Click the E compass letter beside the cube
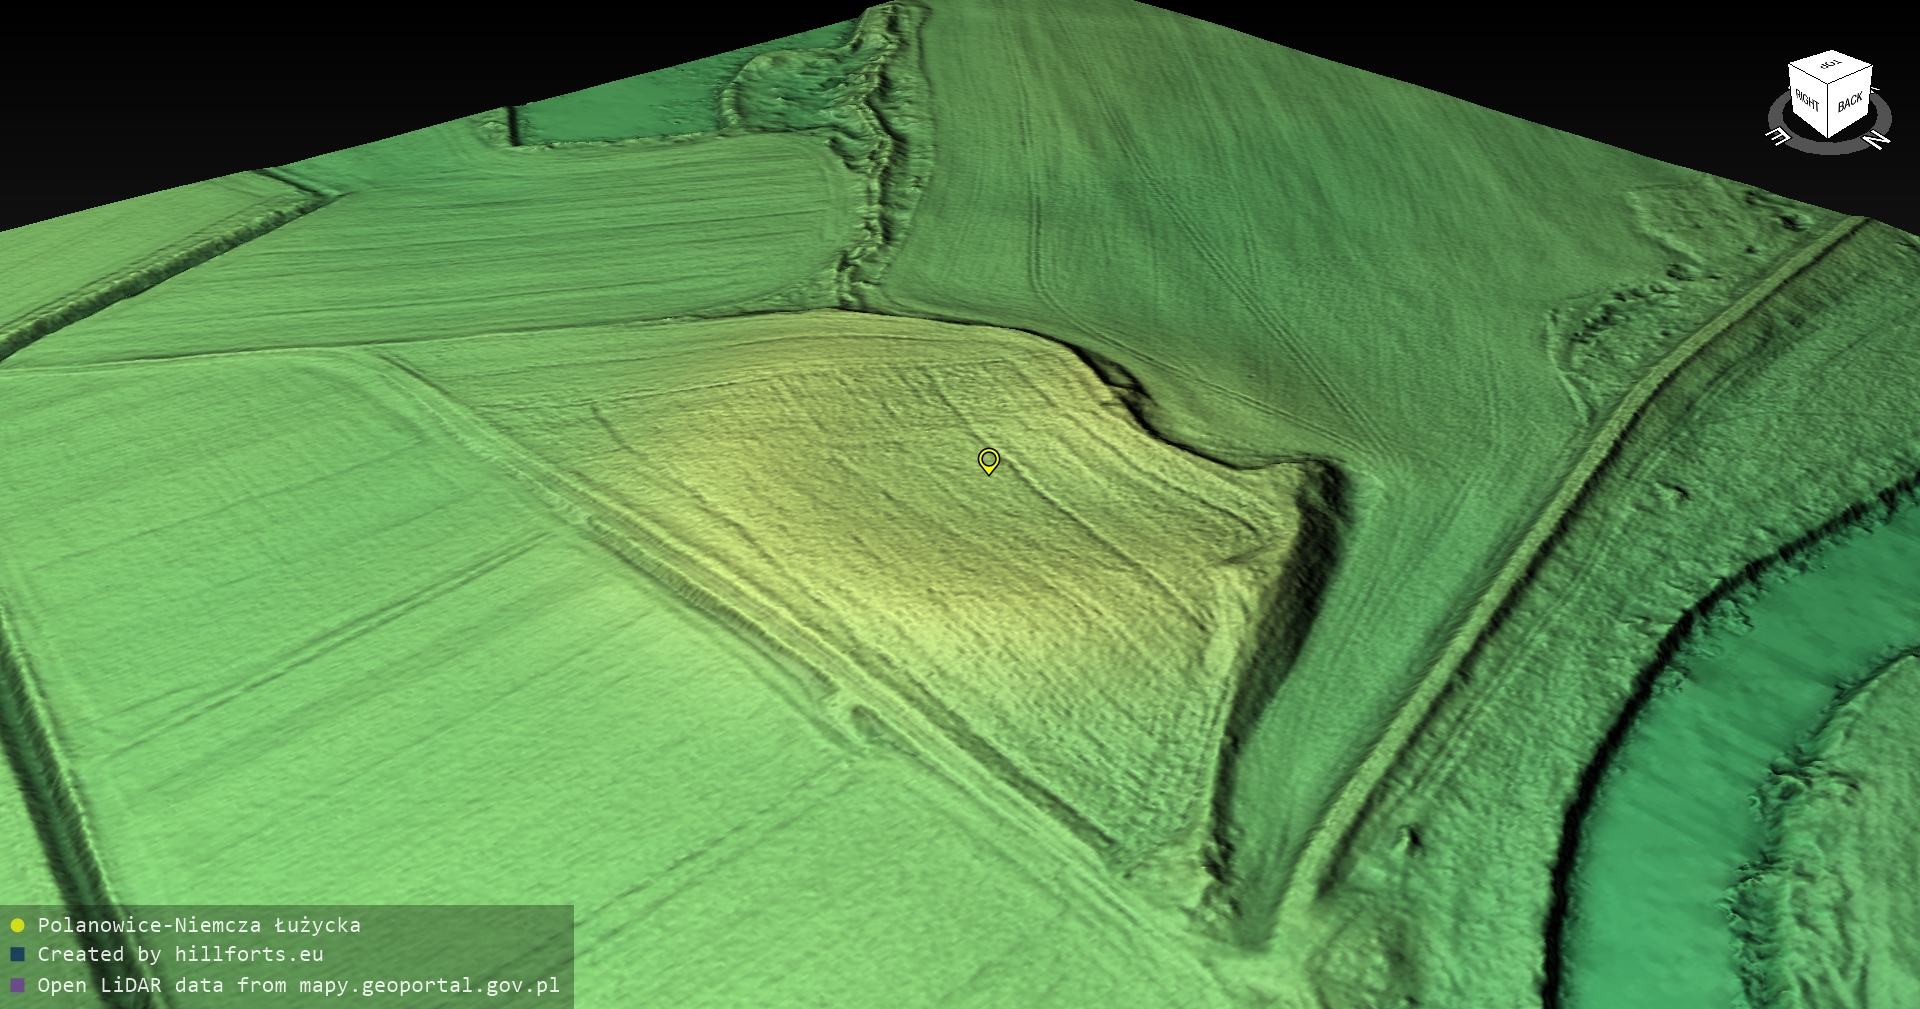1920x1009 pixels. coord(1779,135)
